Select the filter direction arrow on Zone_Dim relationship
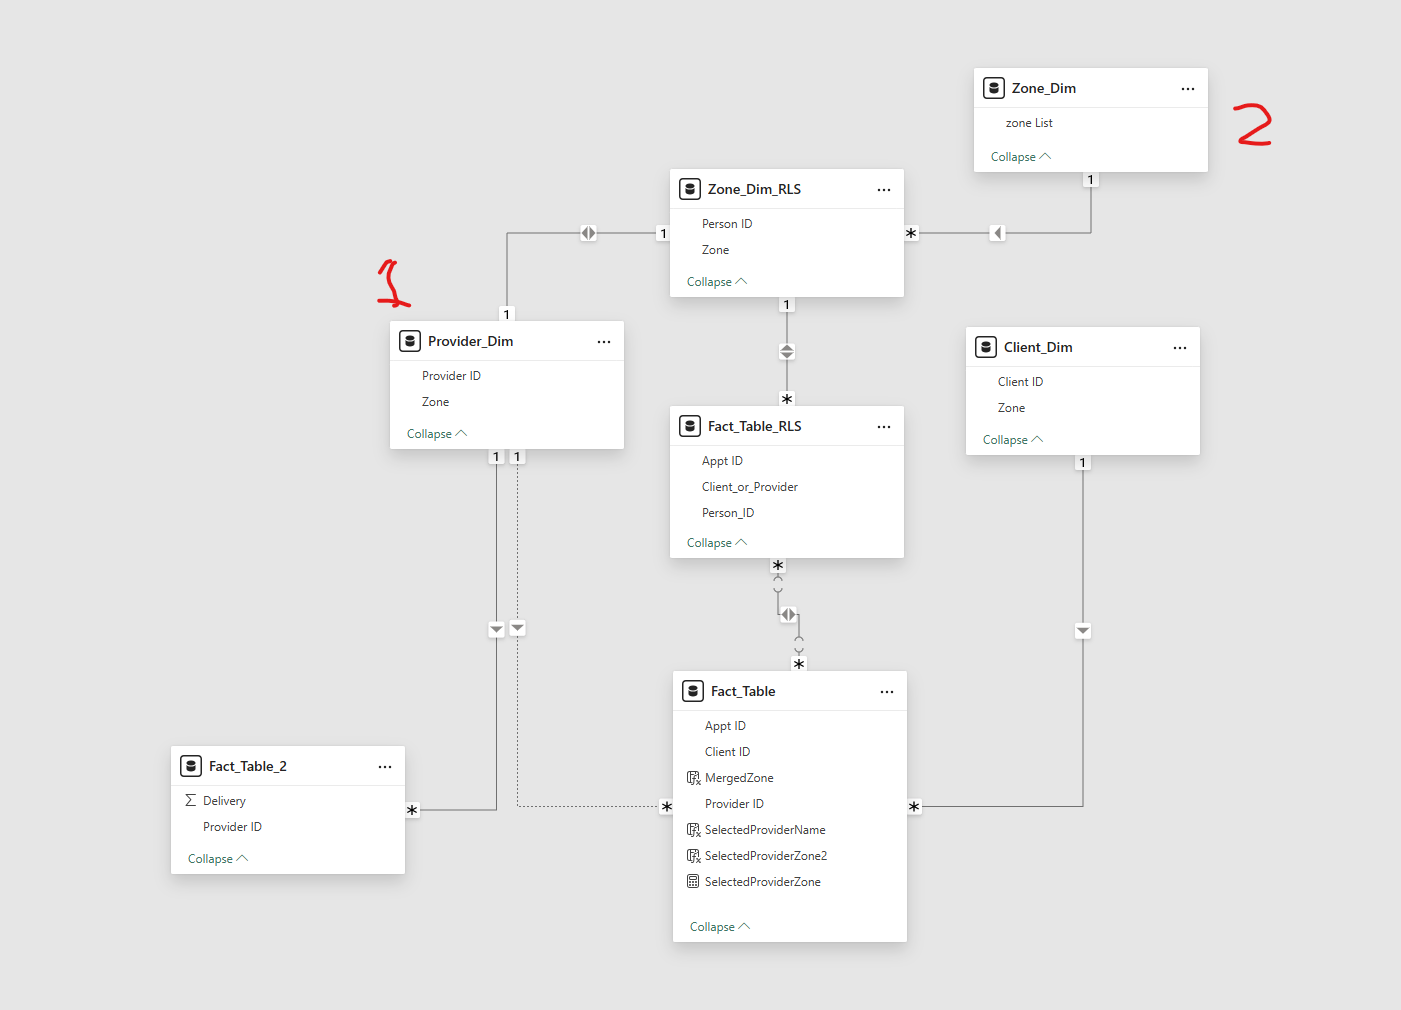Screen dimensions: 1401x1010 pos(997,233)
